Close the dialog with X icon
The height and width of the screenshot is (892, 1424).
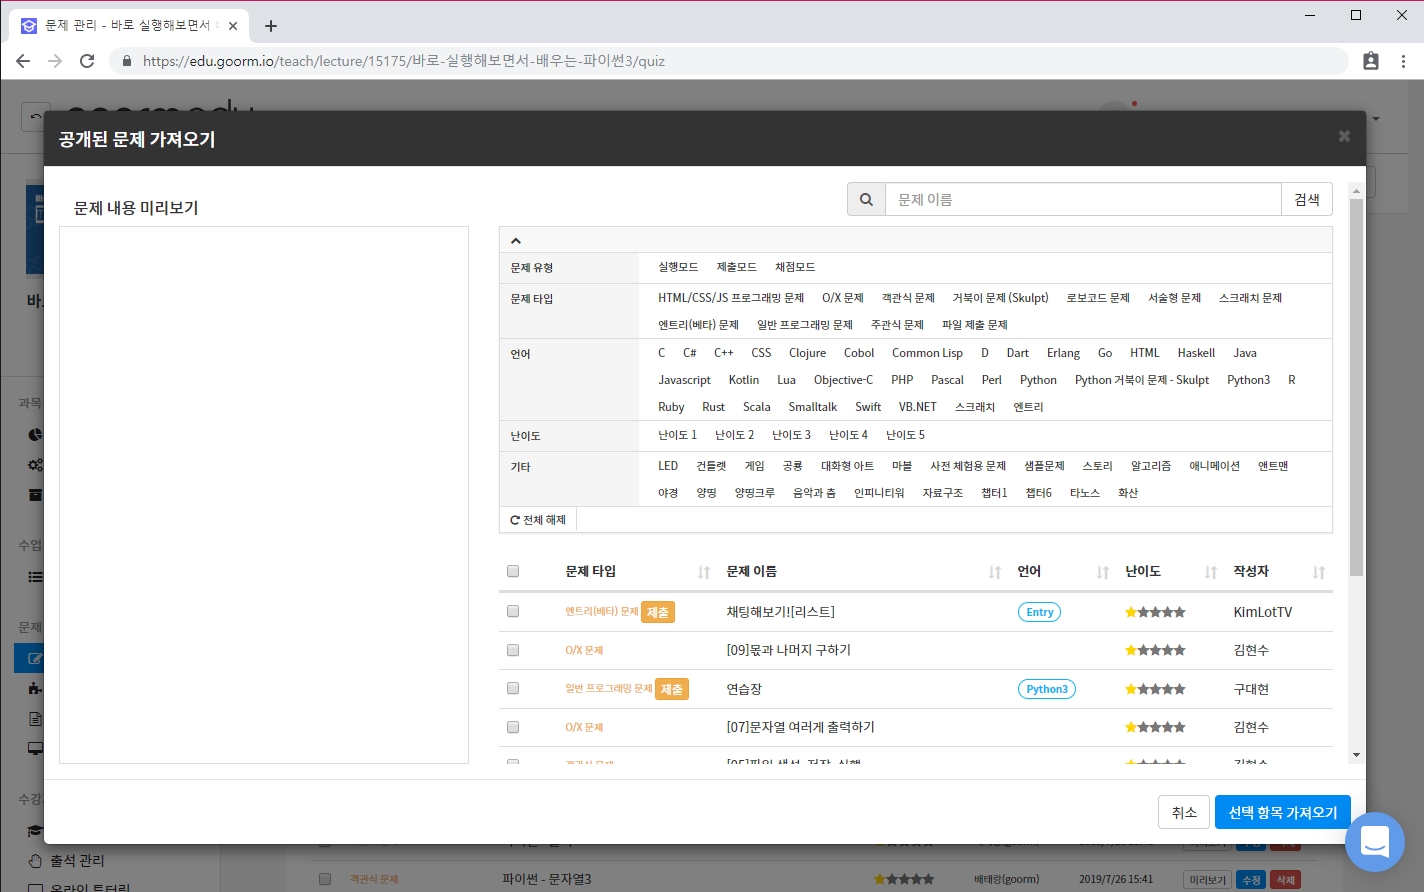tap(1344, 136)
